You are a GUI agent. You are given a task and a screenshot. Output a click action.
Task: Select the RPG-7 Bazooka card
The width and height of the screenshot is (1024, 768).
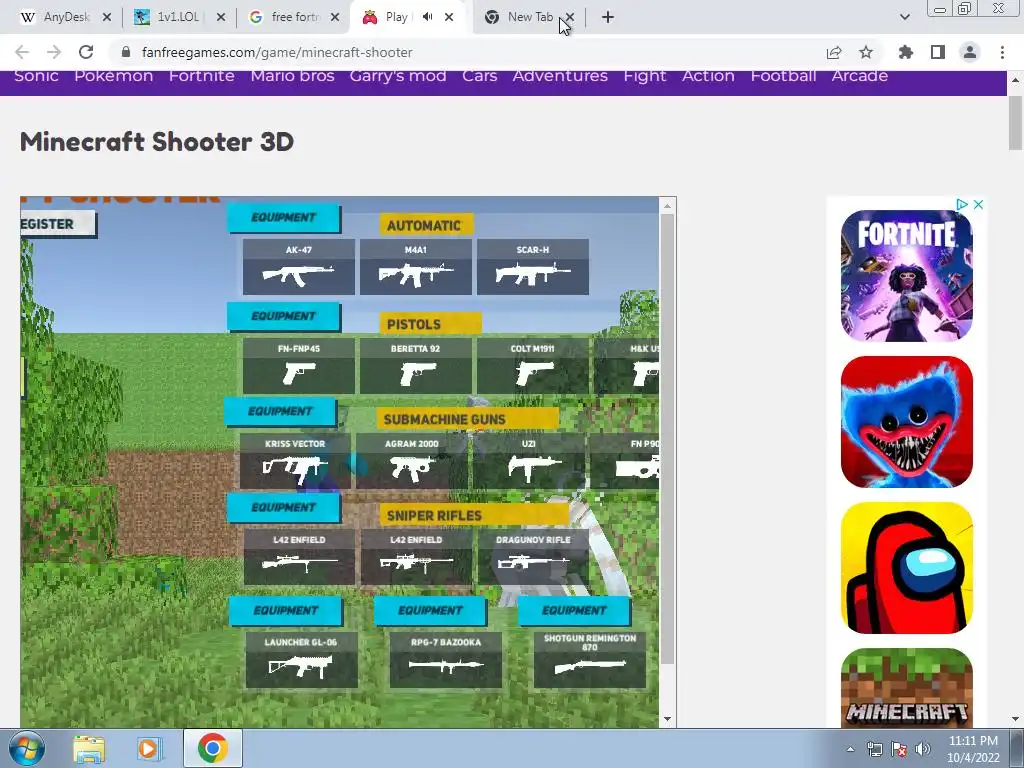tap(445, 660)
